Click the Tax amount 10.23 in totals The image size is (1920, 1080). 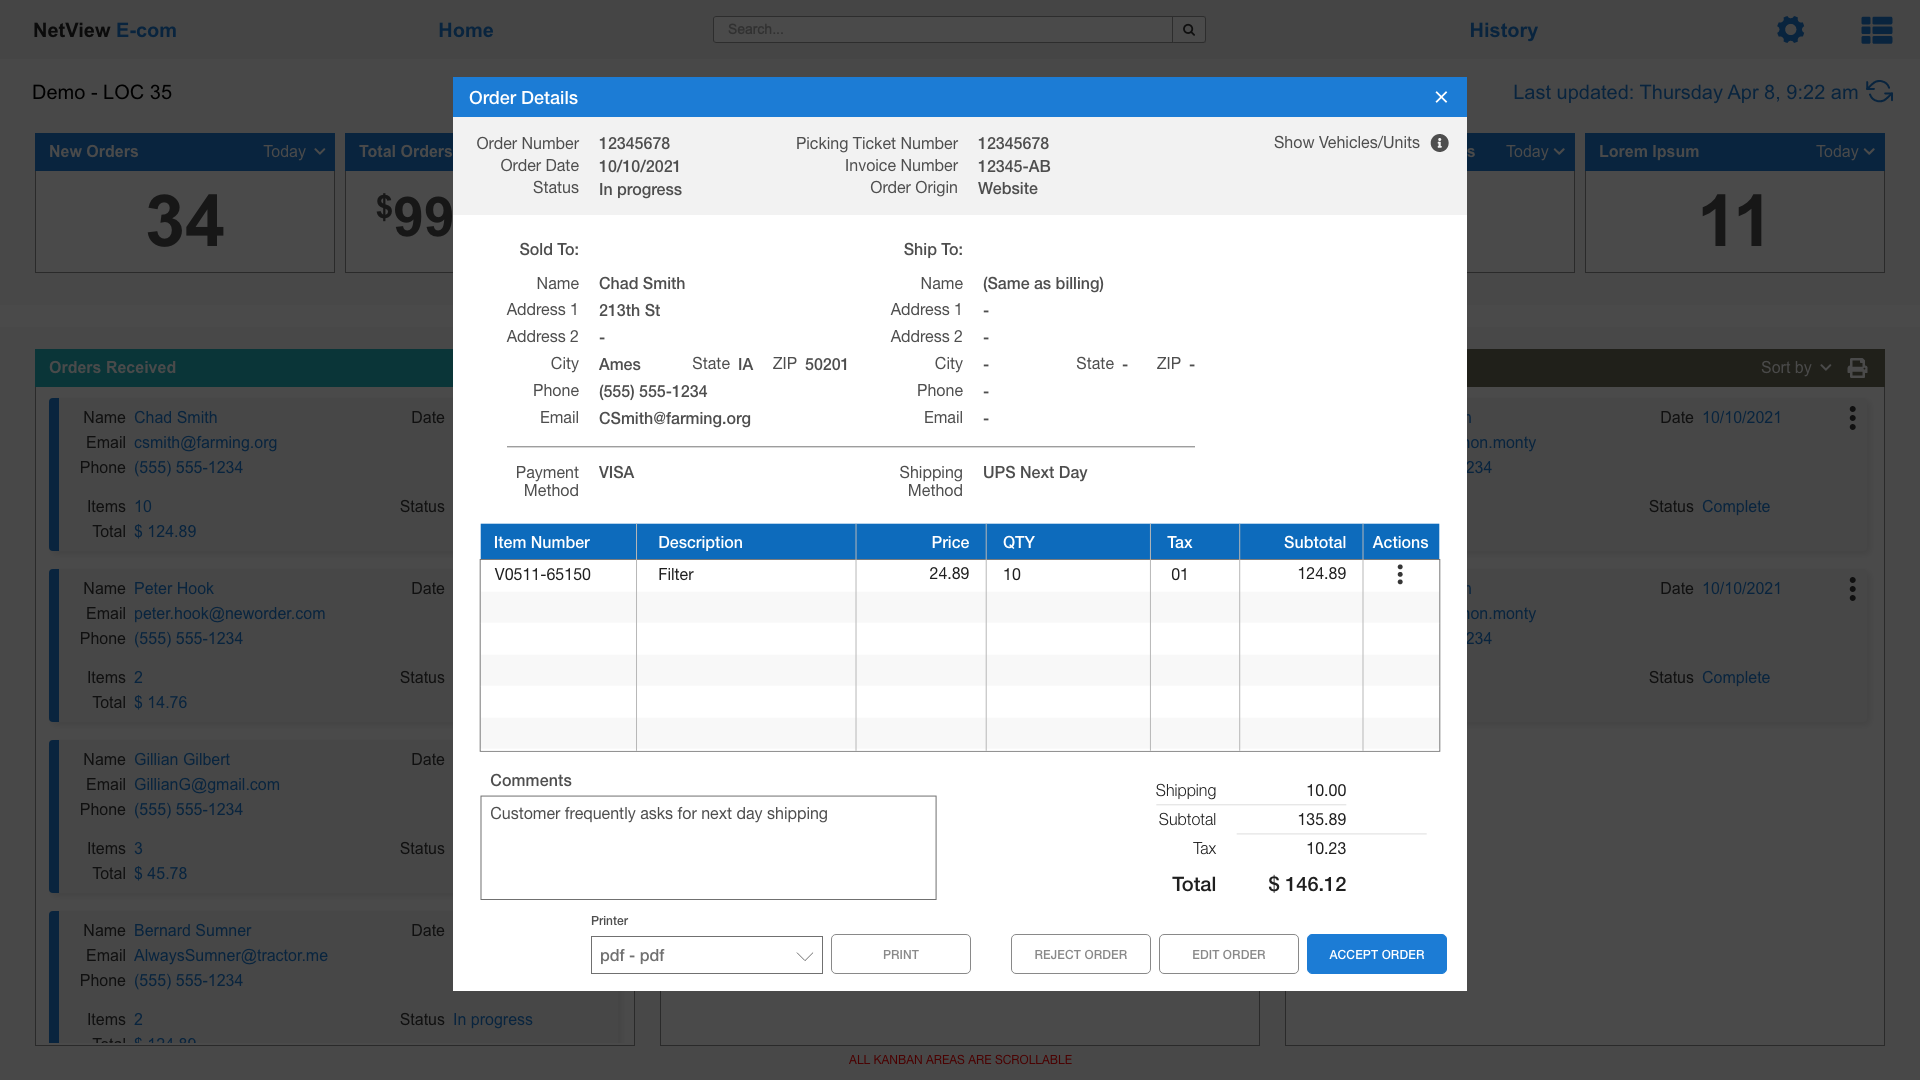point(1326,848)
